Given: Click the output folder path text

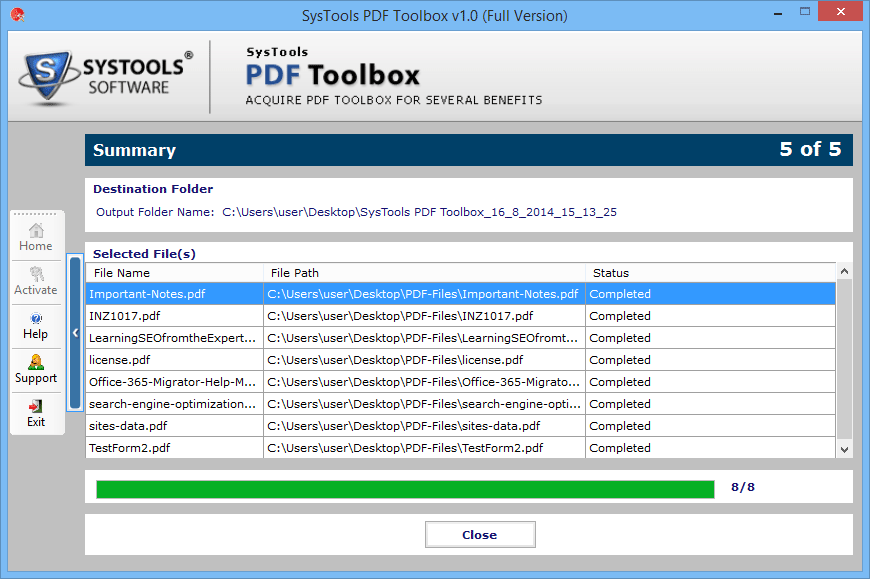Looking at the screenshot, I should click(419, 212).
